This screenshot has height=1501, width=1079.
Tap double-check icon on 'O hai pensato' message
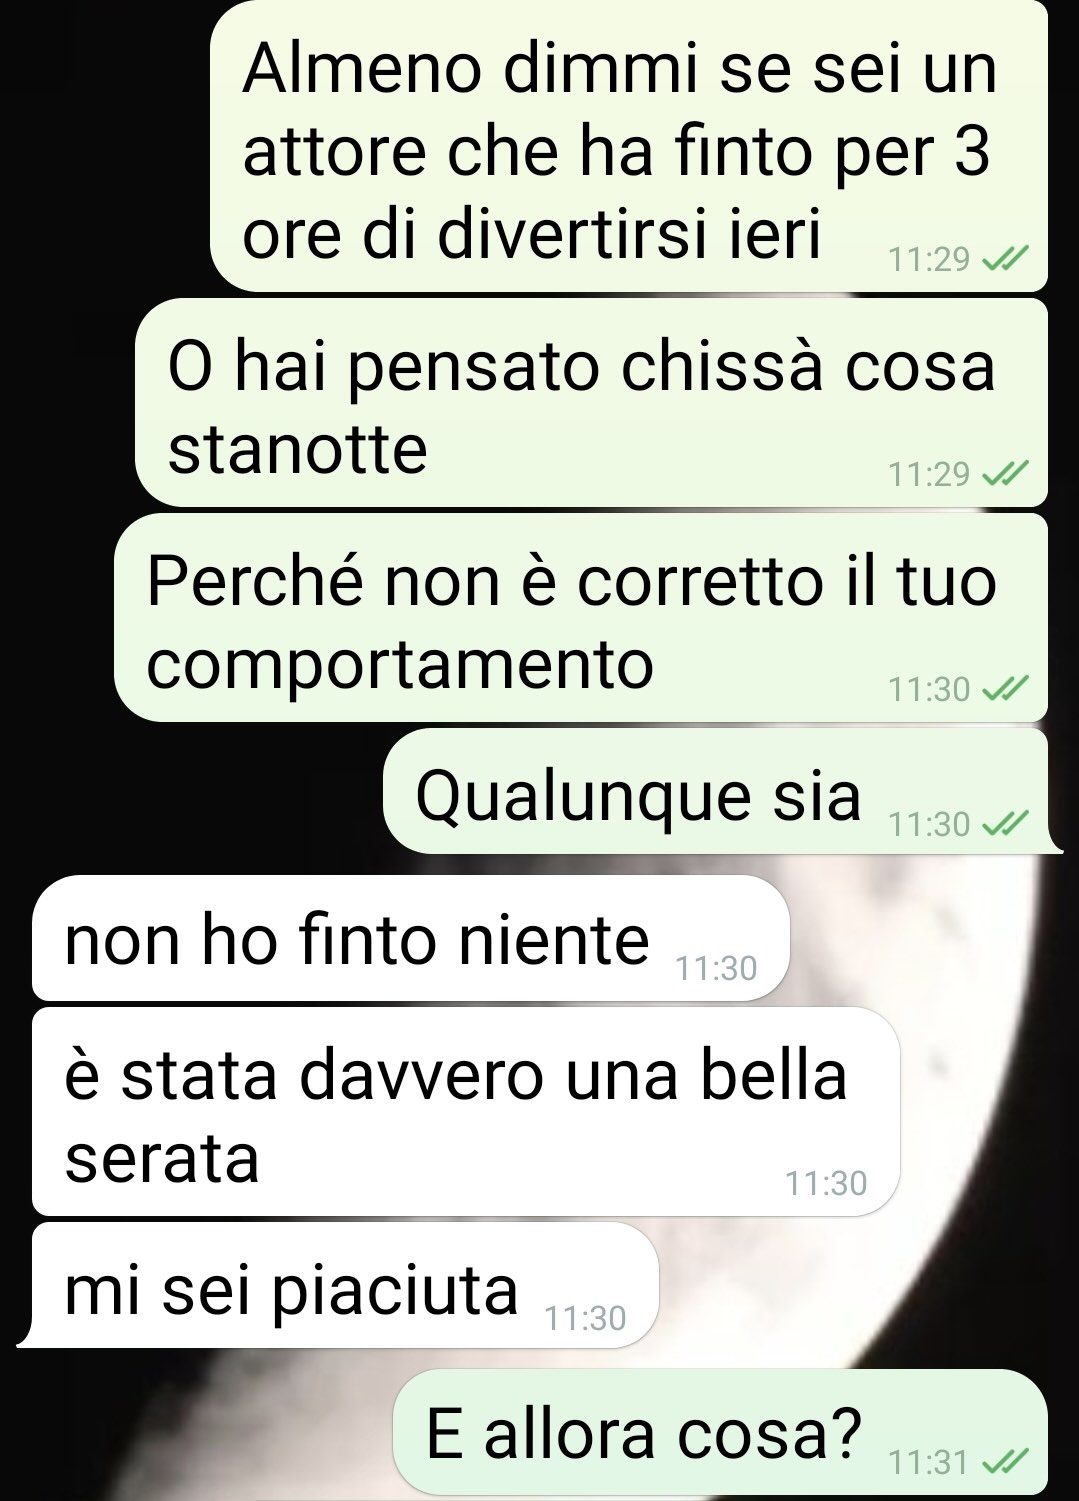pyautogui.click(x=1004, y=474)
